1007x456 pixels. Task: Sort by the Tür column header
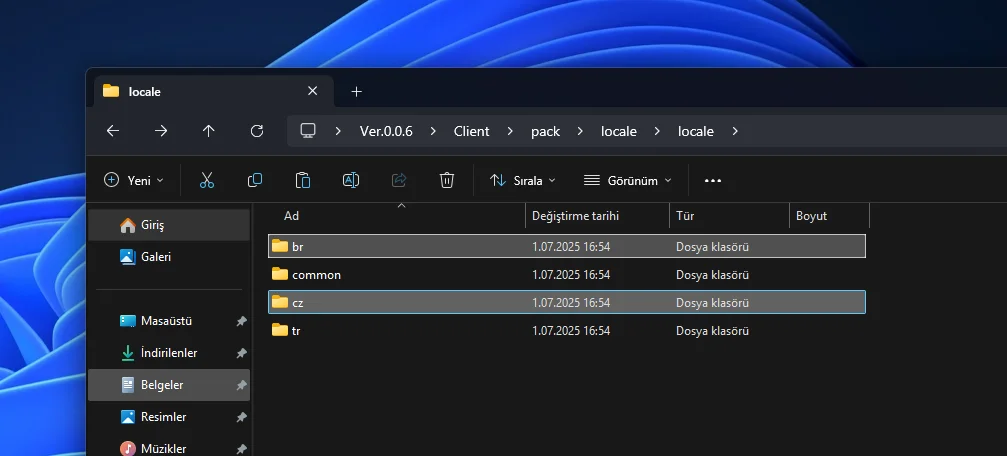pos(729,216)
